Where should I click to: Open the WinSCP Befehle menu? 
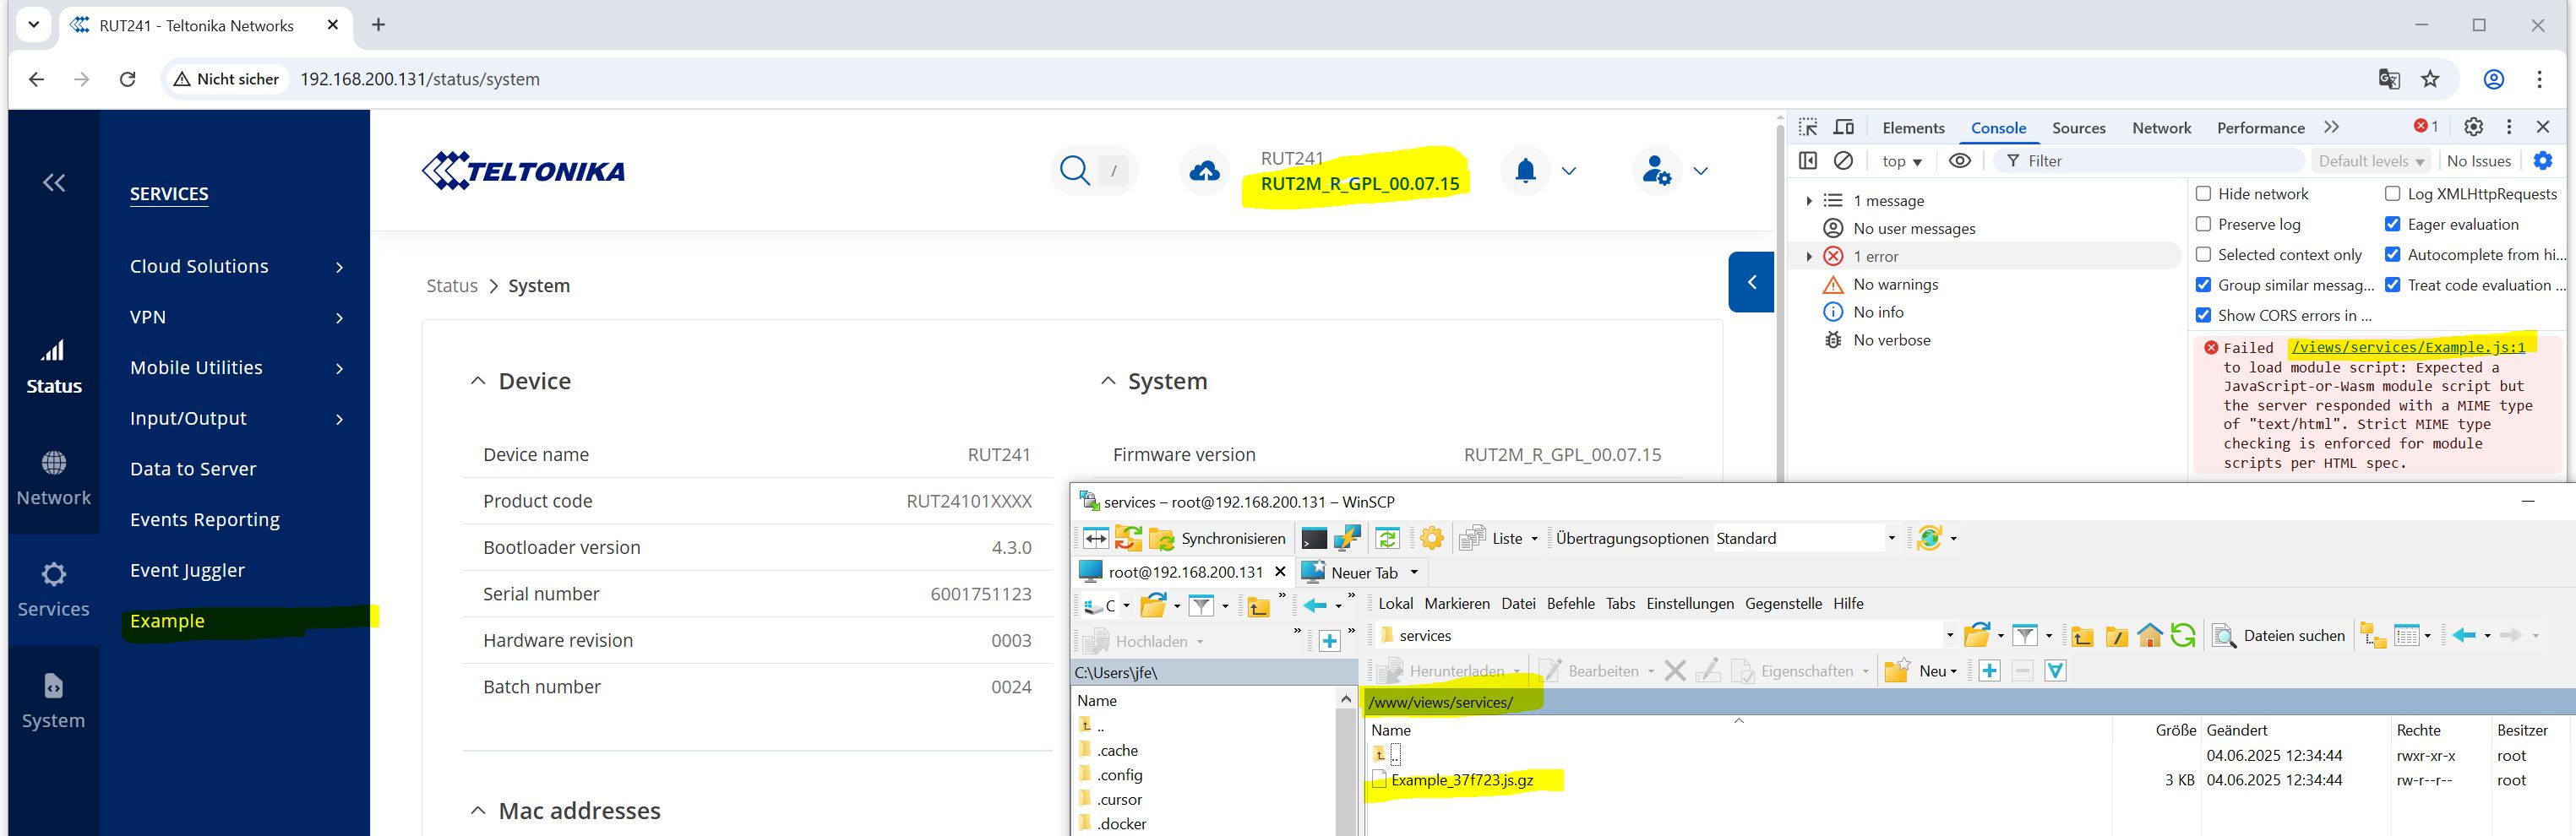click(1571, 604)
